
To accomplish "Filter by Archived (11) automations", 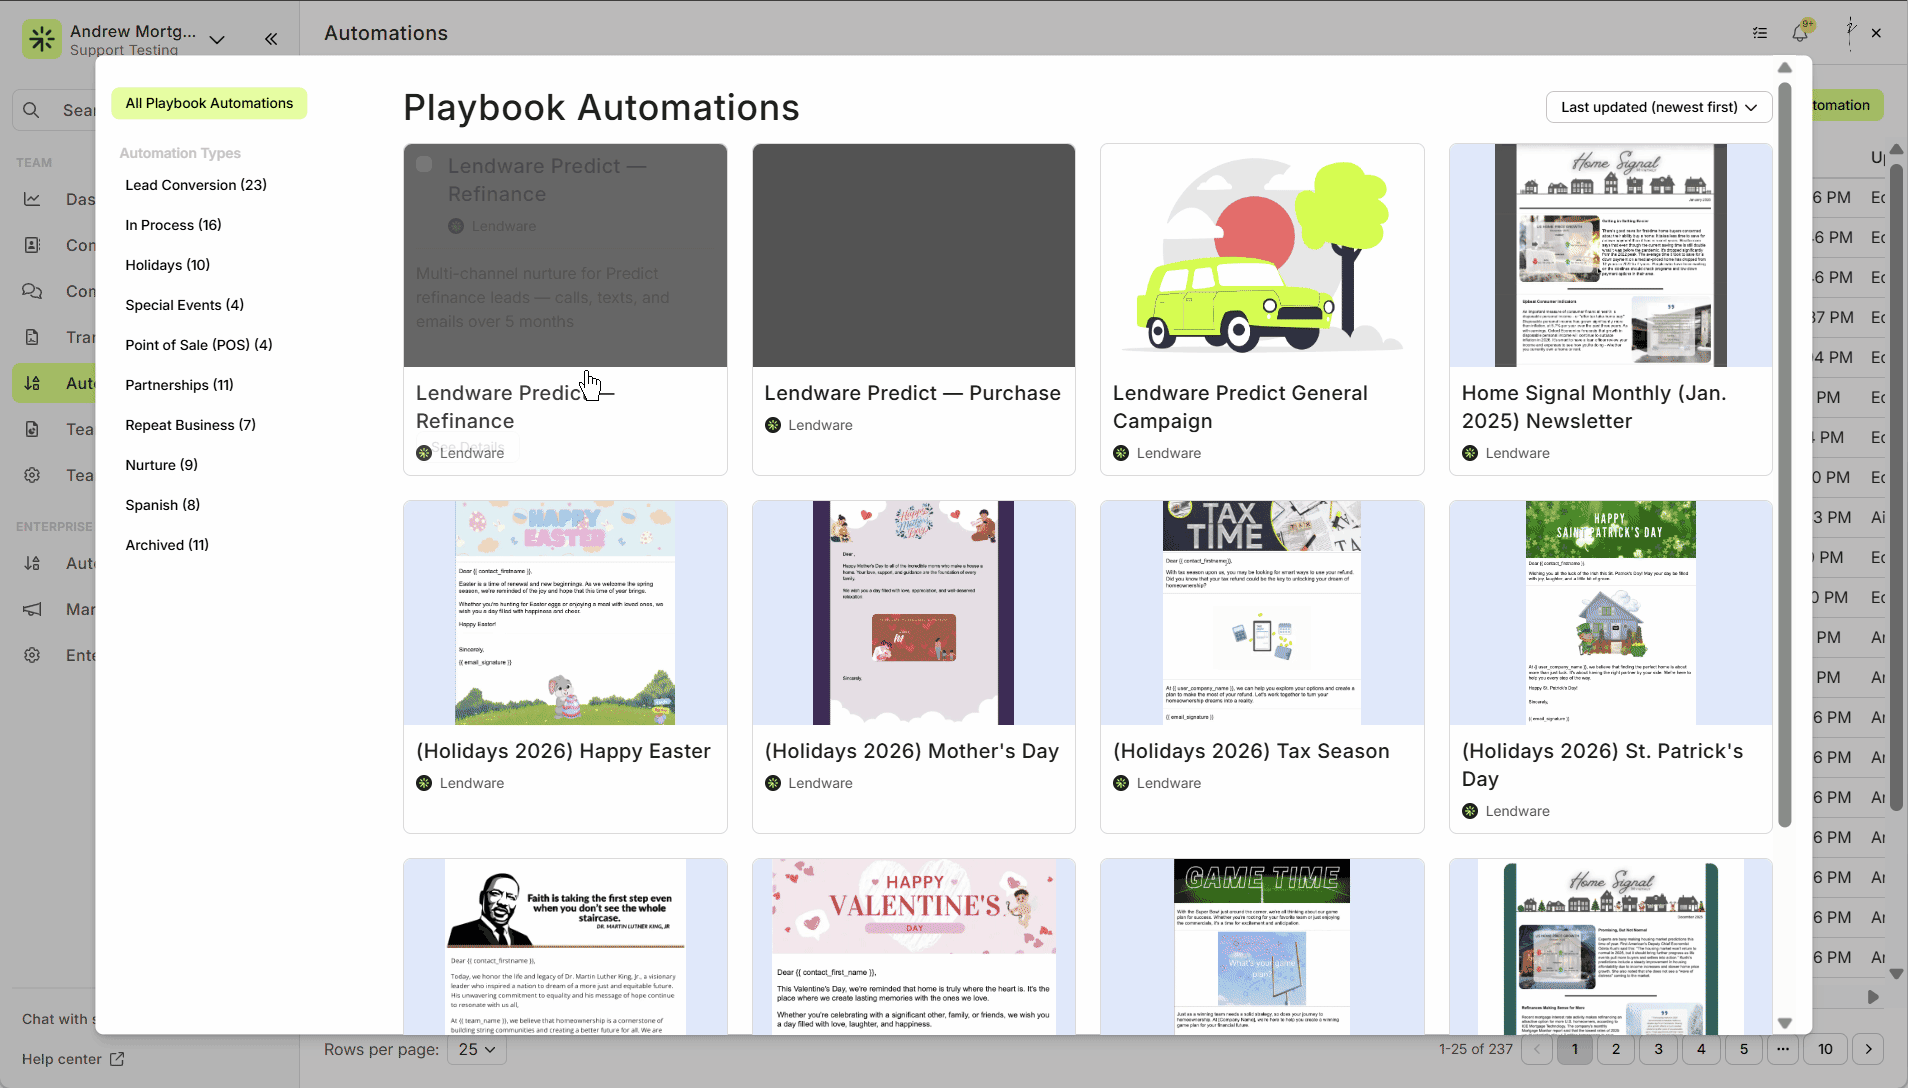I will tap(167, 545).
